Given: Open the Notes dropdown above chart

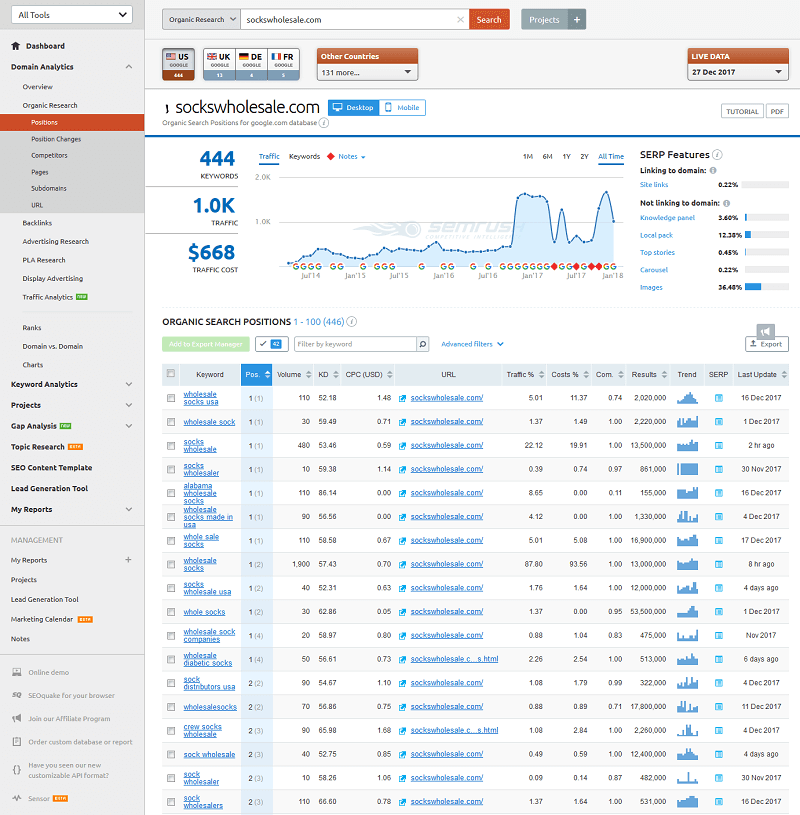Looking at the screenshot, I should (x=351, y=156).
